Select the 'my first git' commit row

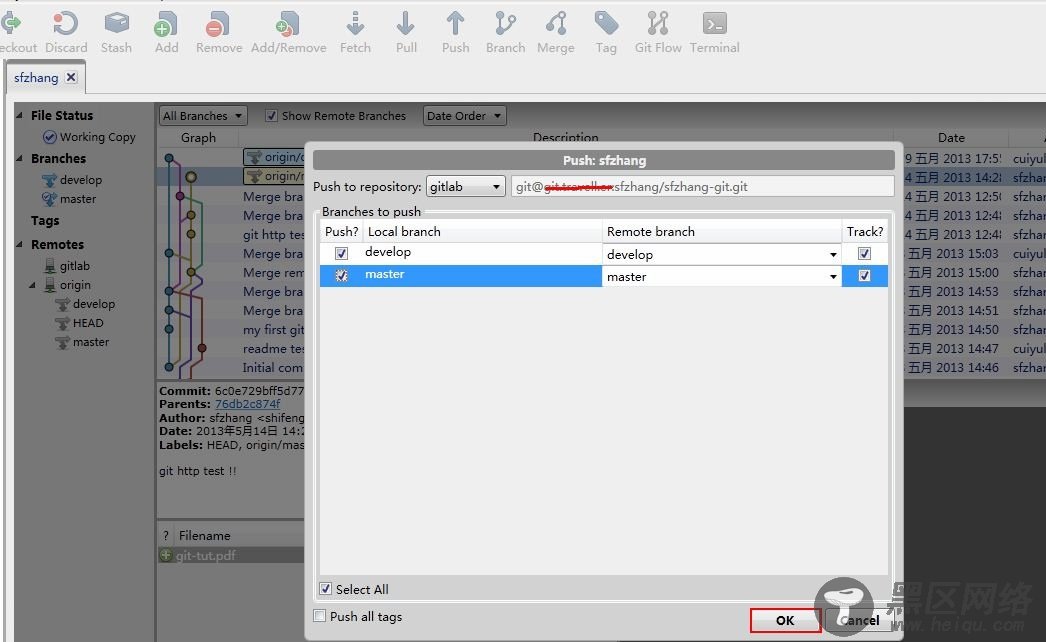(273, 330)
